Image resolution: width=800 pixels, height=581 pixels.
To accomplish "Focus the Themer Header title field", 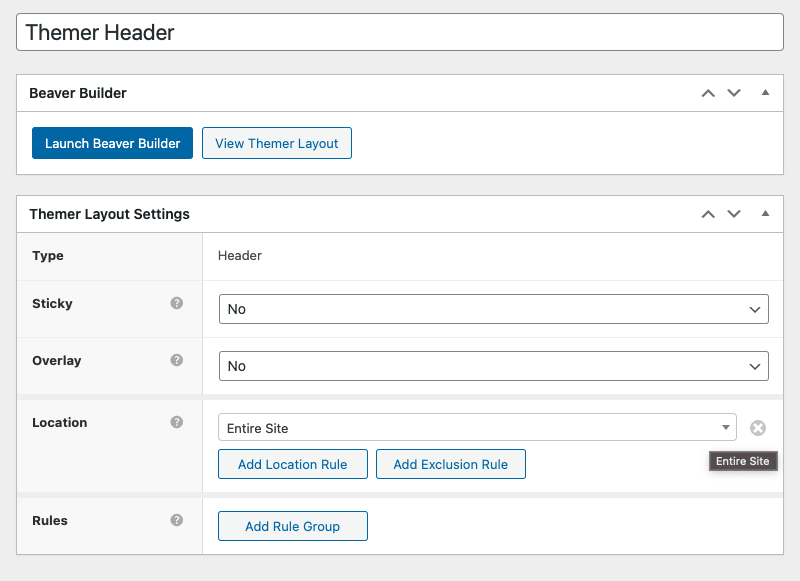I will [400, 32].
